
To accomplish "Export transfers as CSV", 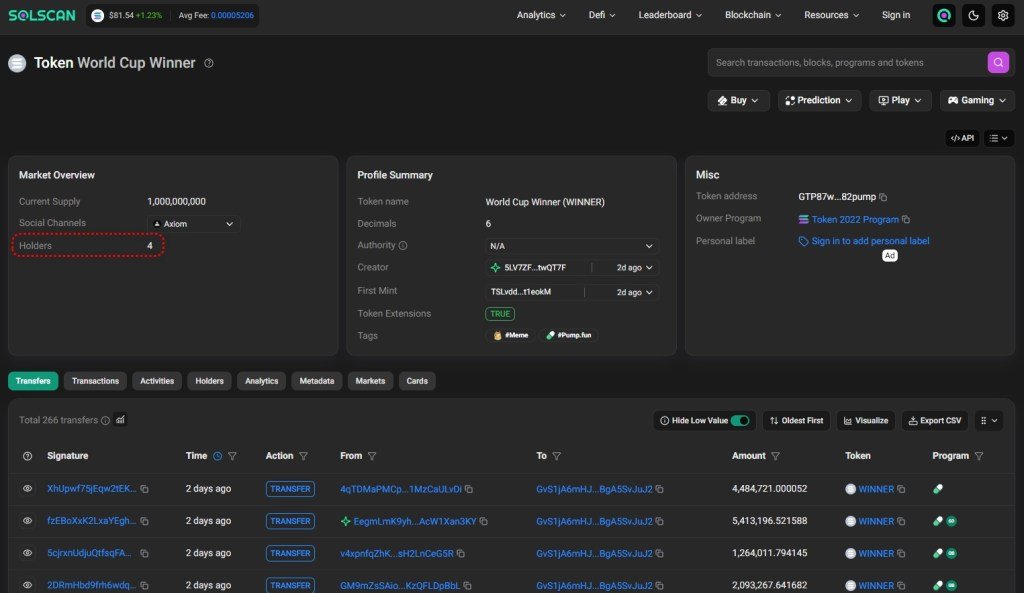I will click(935, 421).
